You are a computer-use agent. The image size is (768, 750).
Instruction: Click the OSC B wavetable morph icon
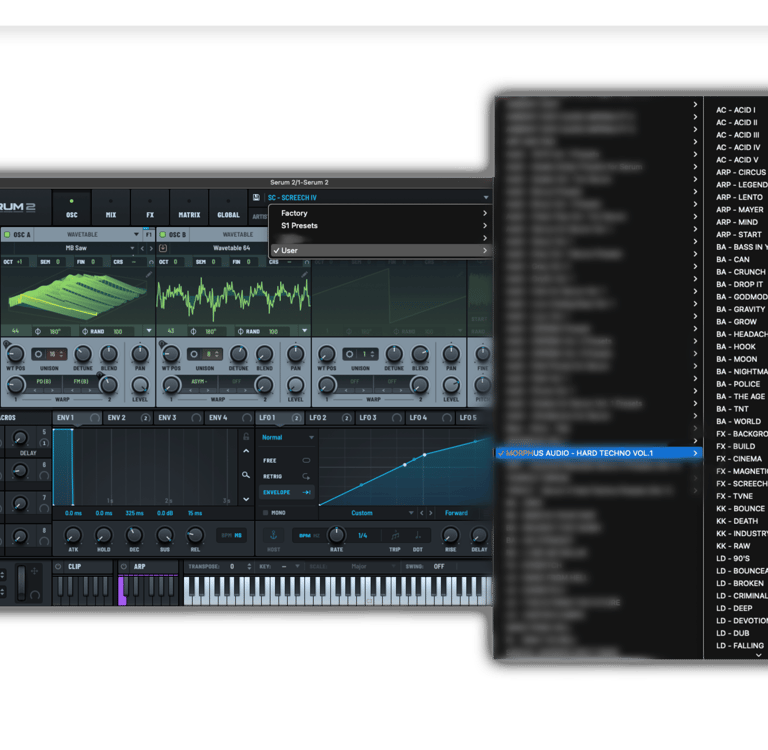[x=163, y=248]
